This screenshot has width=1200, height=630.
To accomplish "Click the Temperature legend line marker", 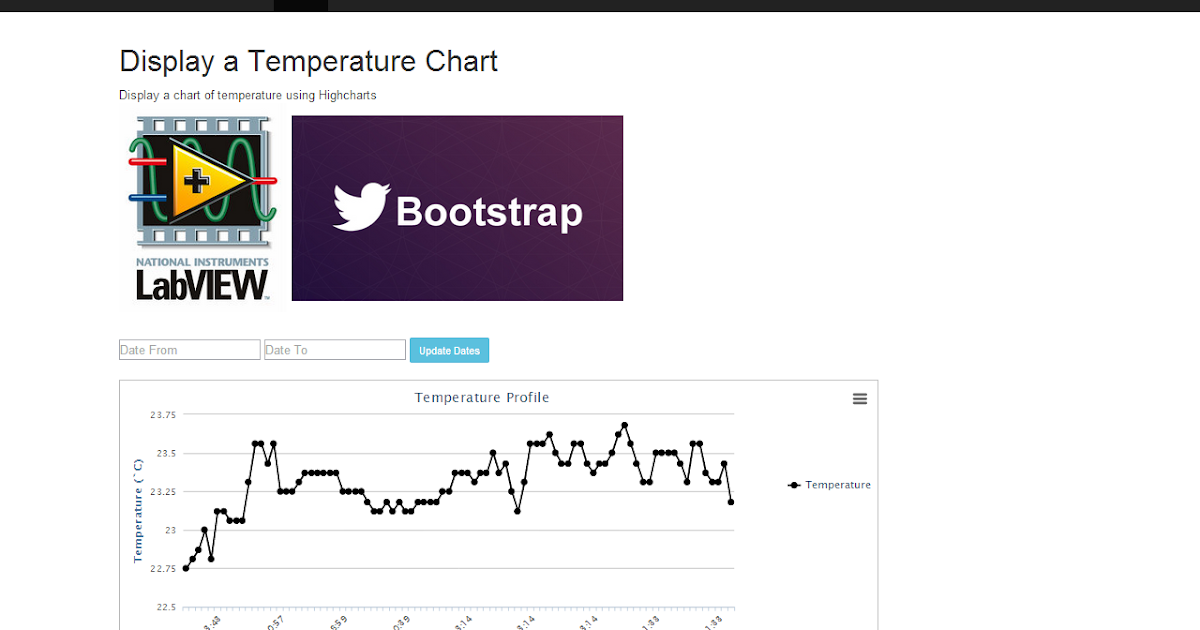I will 794,485.
